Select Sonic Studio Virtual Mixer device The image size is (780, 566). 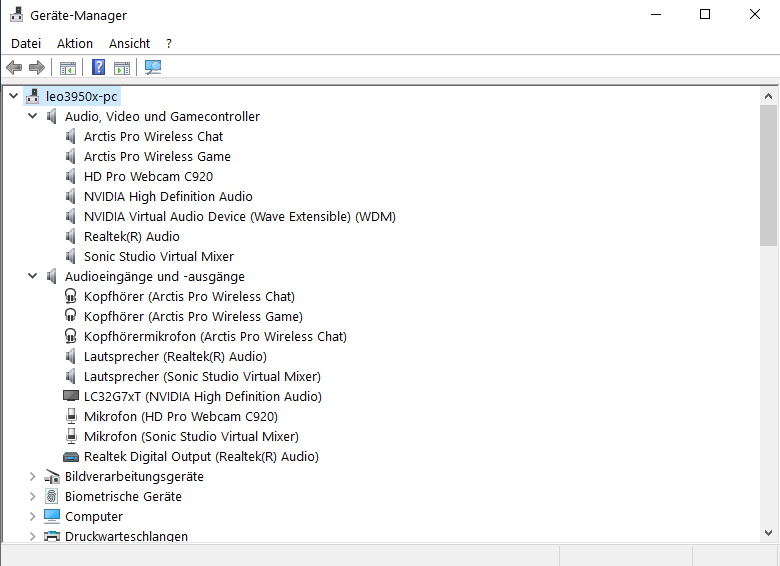[159, 256]
